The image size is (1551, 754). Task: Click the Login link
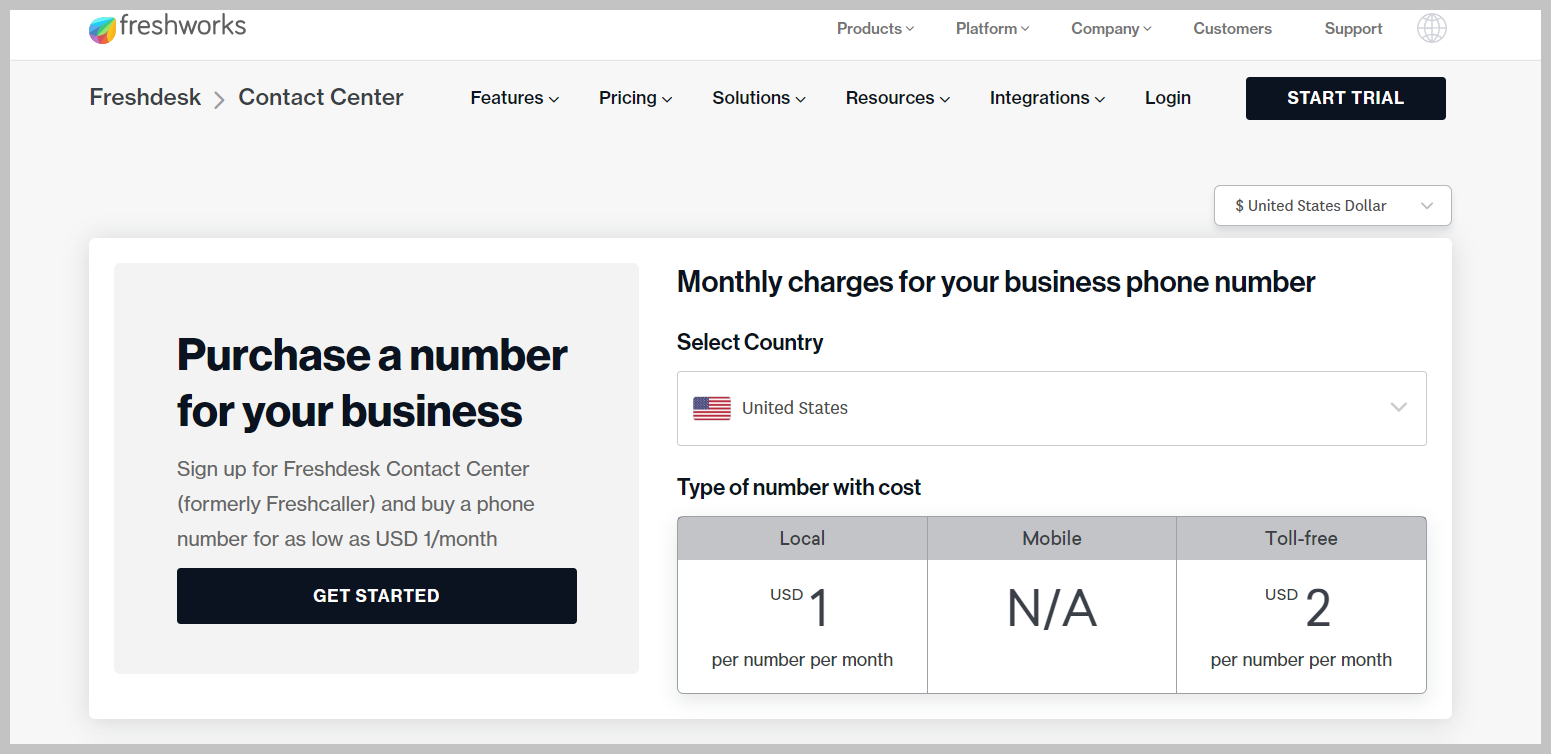(x=1167, y=98)
